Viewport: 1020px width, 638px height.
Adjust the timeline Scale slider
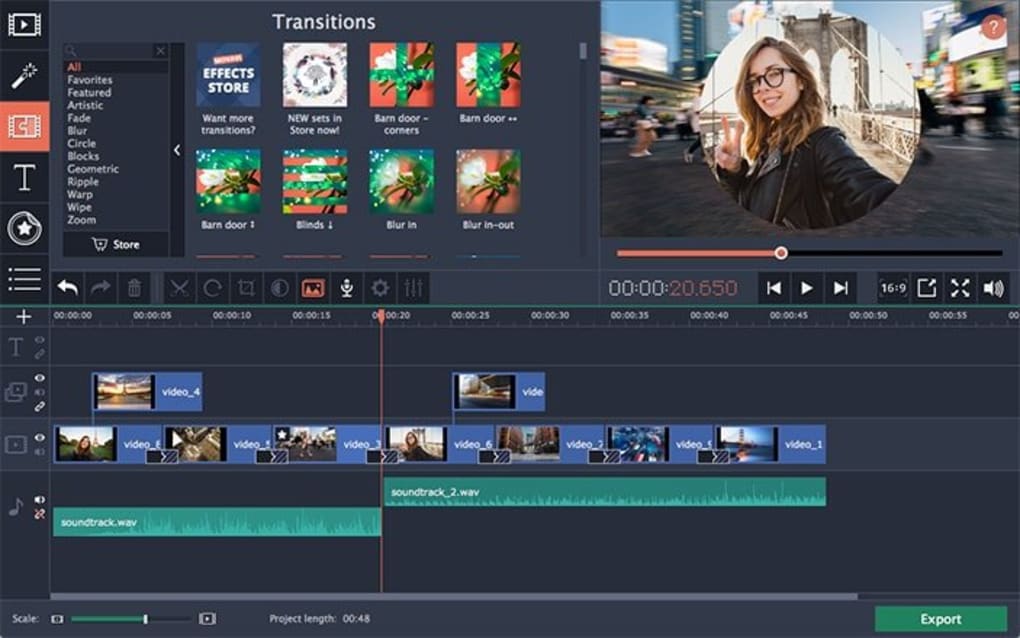coord(148,618)
